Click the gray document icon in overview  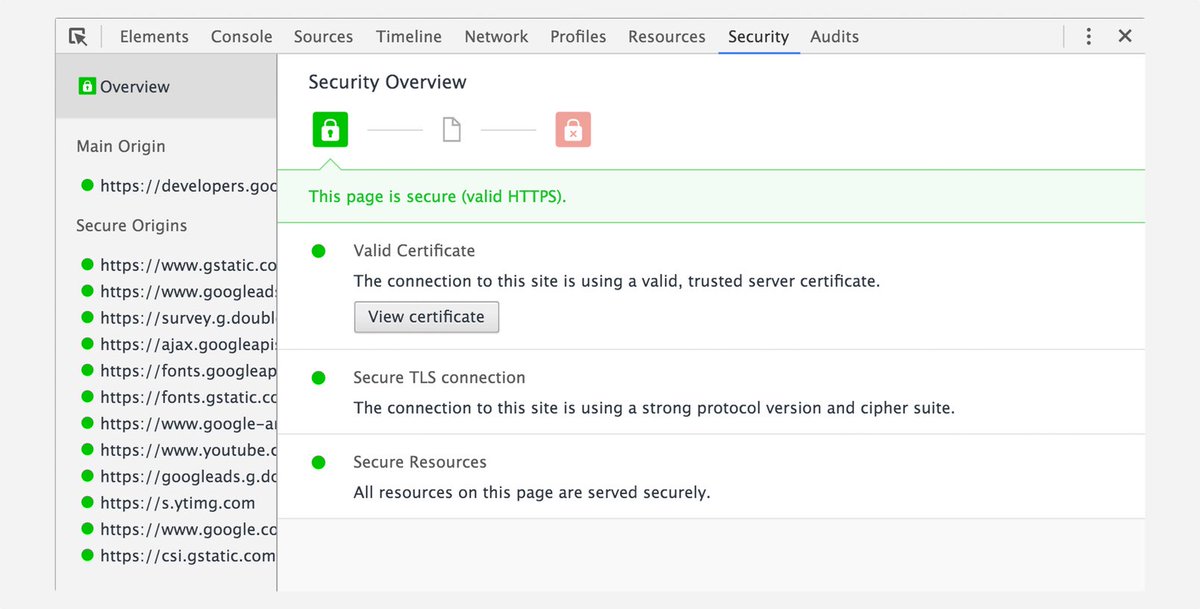[452, 130]
